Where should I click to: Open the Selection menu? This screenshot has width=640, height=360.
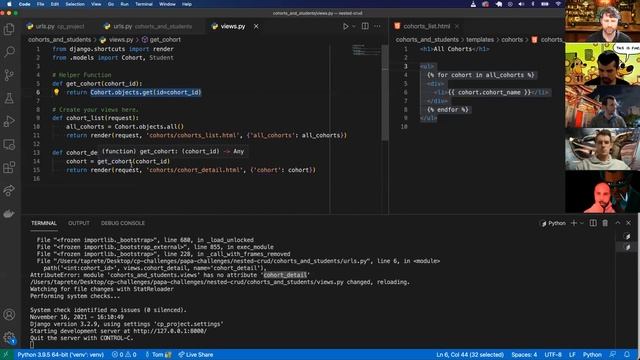pos(75,4)
